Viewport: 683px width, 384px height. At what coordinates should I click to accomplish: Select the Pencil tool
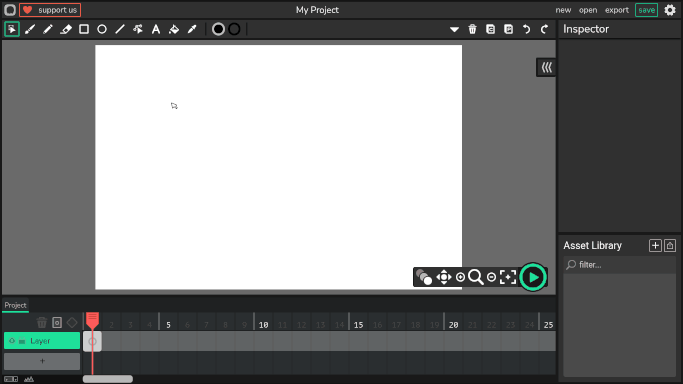coord(48,29)
